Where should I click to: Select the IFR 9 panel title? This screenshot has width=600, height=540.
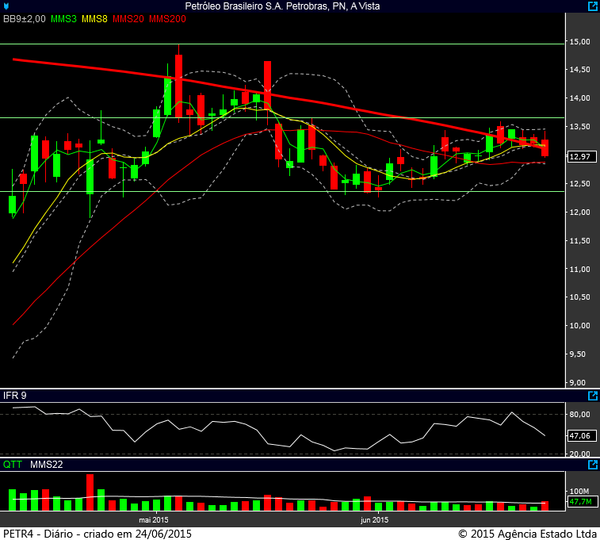(14, 395)
